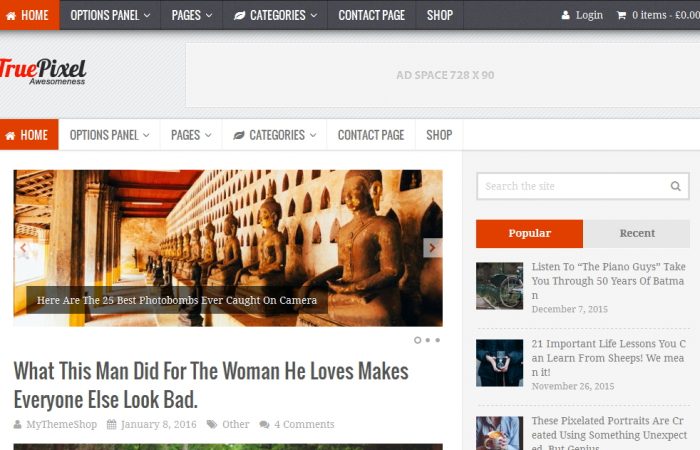Open MyThemeShop author link
The height and width of the screenshot is (450, 700).
pos(61,424)
